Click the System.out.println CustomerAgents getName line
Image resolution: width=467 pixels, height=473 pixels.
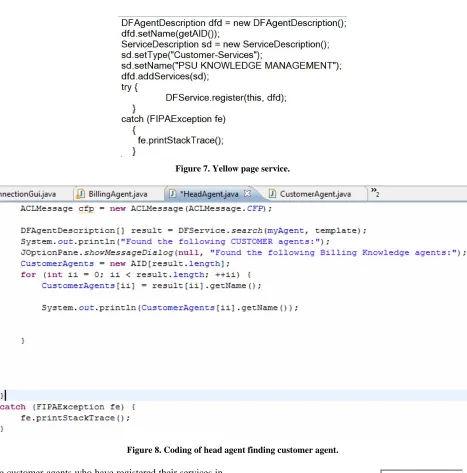coord(170,308)
